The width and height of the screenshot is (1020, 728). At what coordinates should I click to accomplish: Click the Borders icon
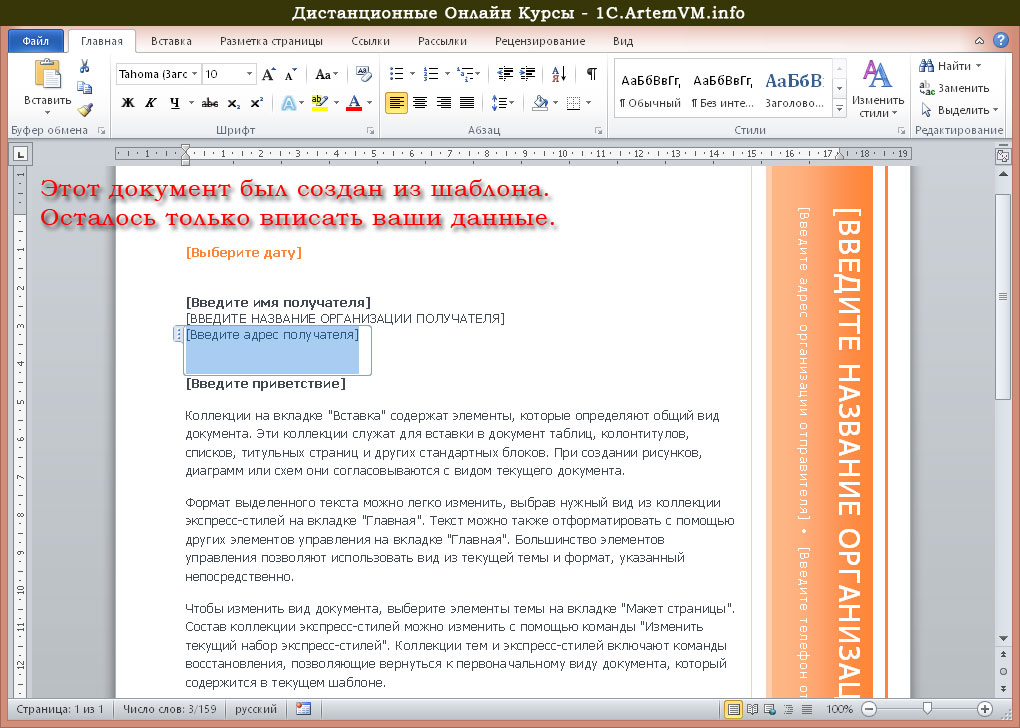point(573,103)
